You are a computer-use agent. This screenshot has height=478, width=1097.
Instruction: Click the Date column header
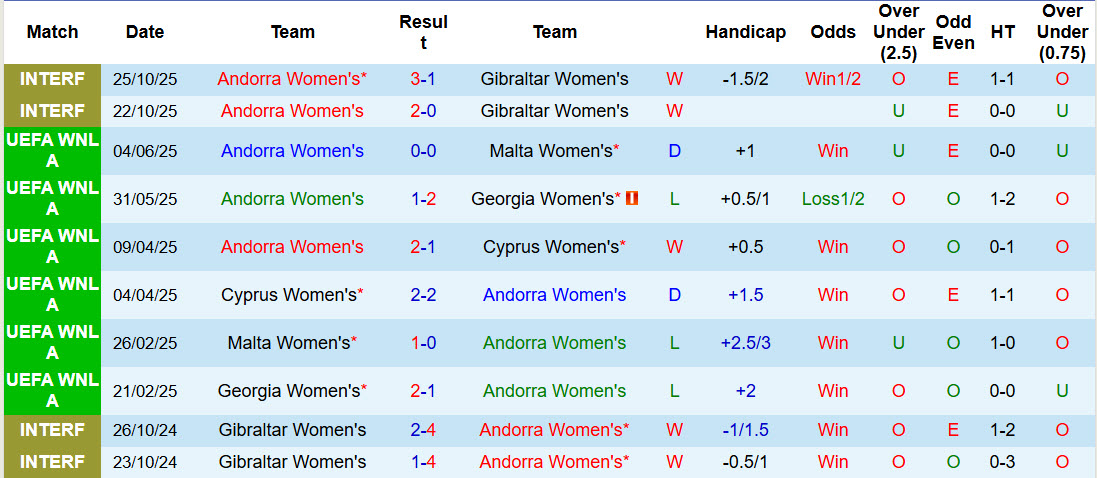point(145,32)
